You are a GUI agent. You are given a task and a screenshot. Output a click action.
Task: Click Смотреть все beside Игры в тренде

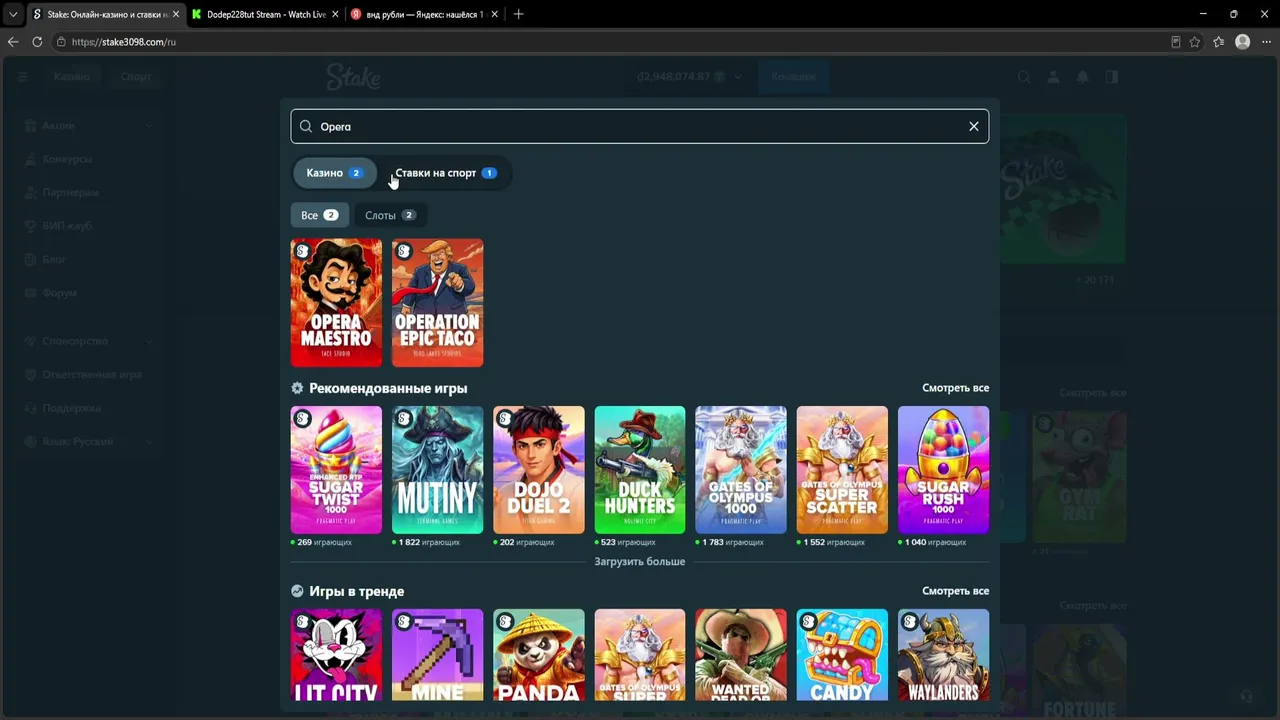pyautogui.click(x=955, y=591)
